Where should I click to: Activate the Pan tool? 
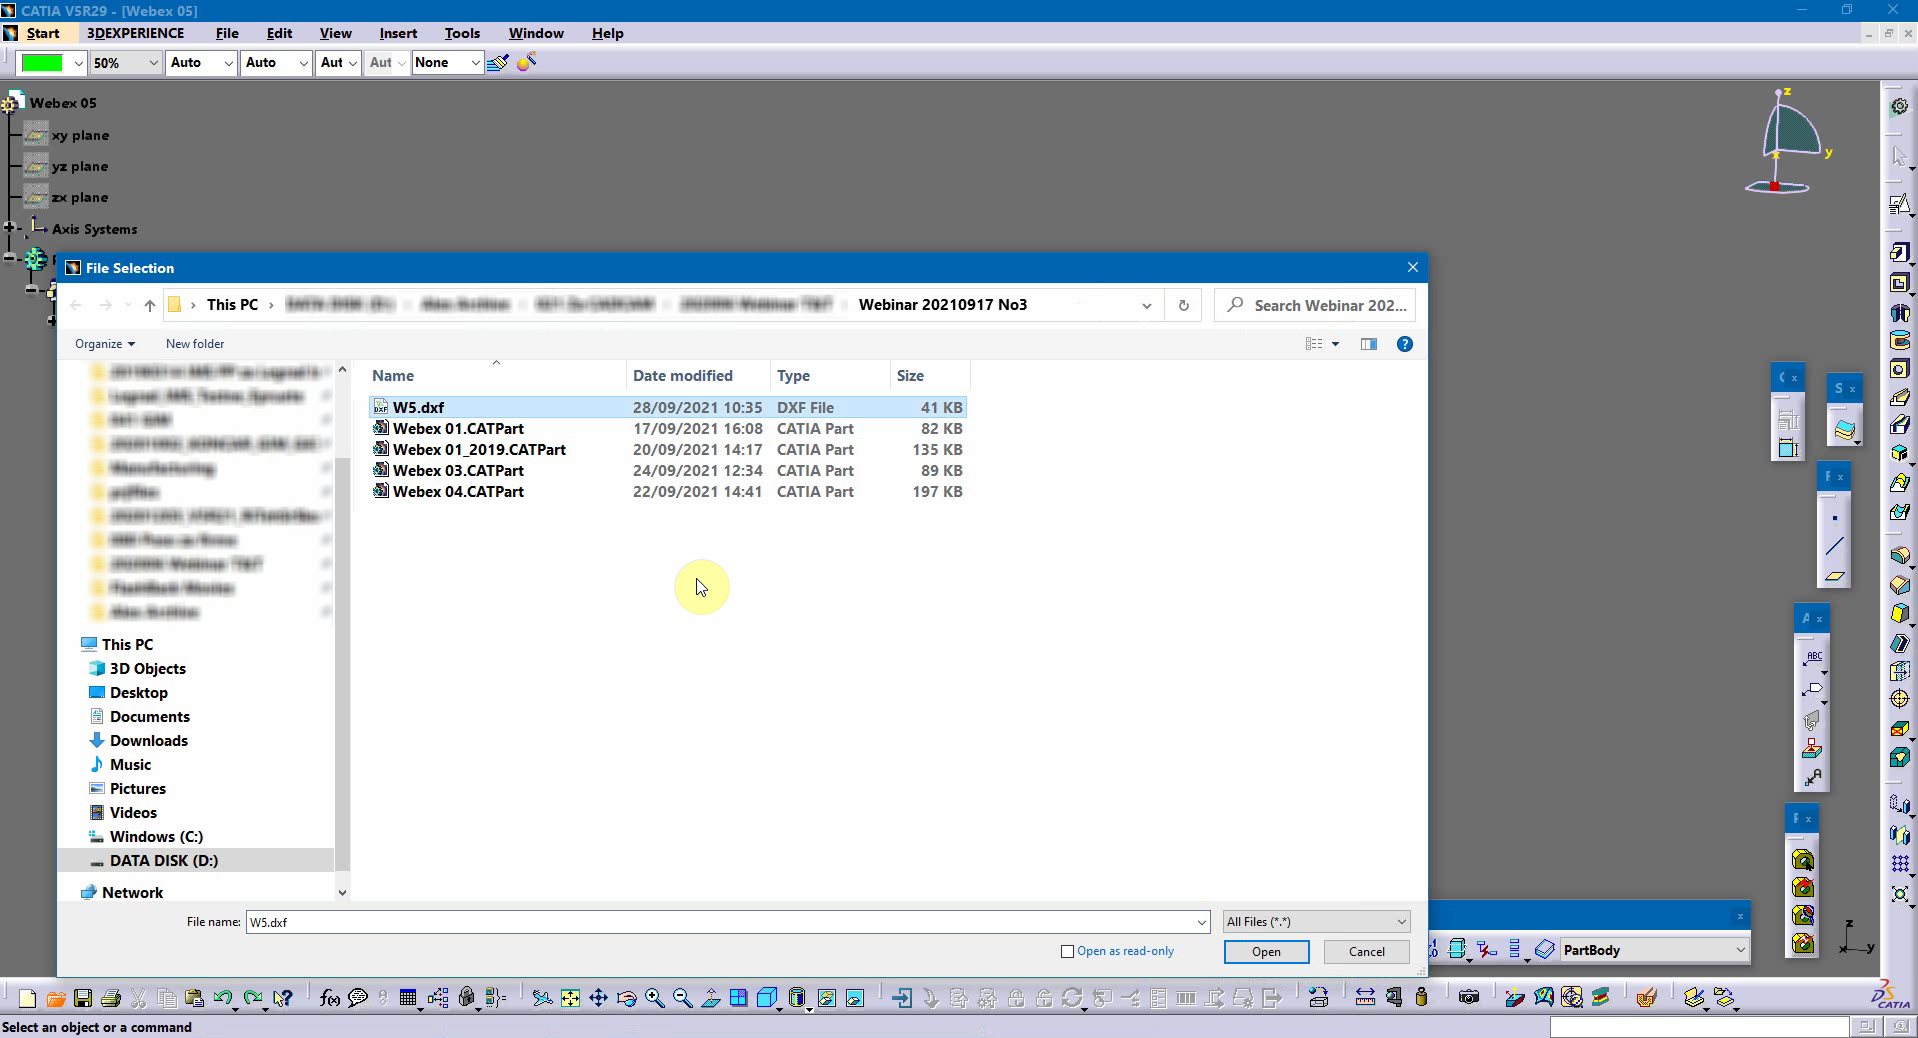coord(598,998)
